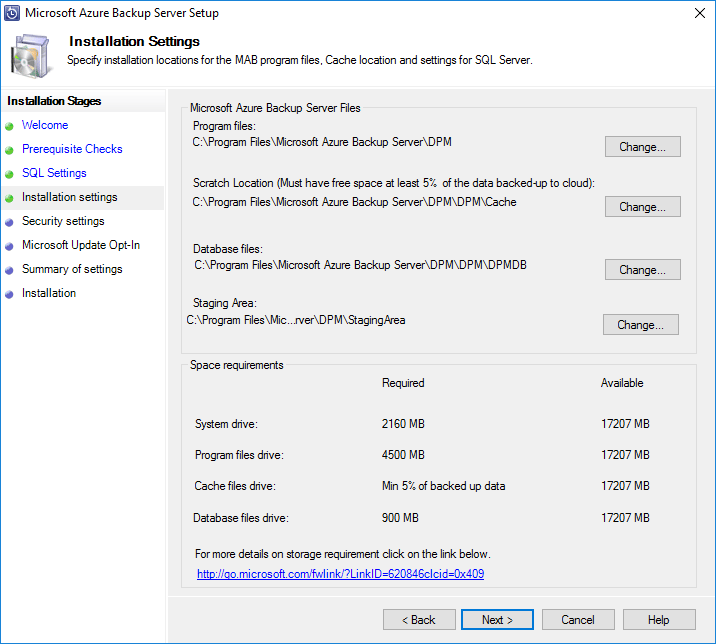Click Next to continue setup
716x644 pixels.
click(x=497, y=620)
